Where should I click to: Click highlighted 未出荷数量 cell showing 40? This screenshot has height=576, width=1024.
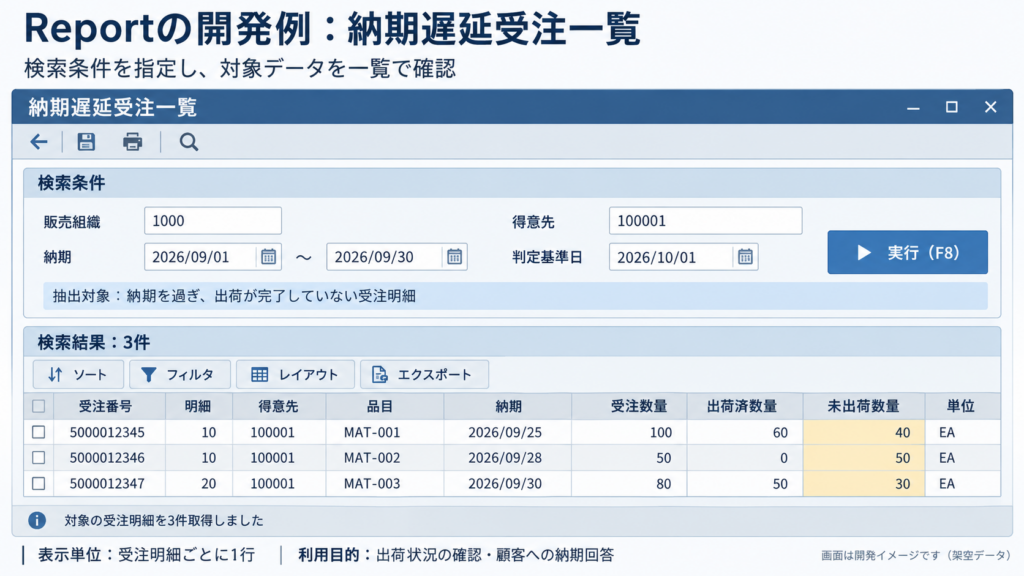(x=864, y=432)
